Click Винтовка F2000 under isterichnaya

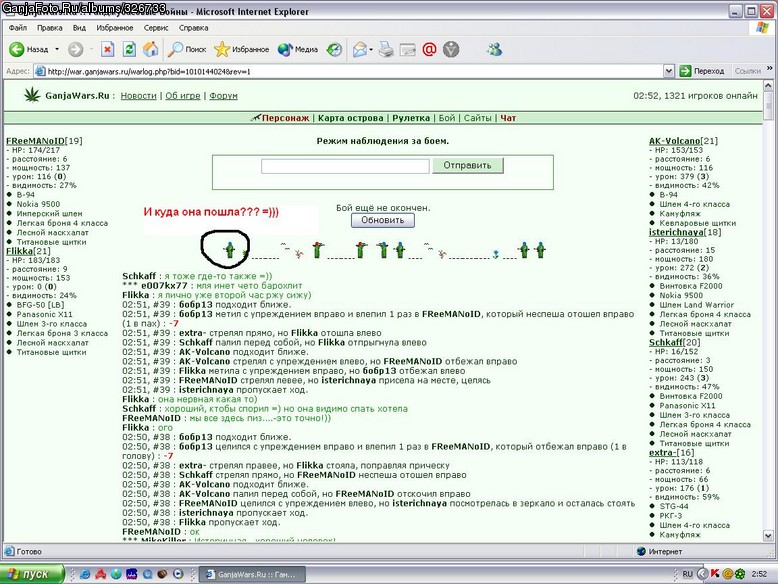pyautogui.click(x=691, y=286)
